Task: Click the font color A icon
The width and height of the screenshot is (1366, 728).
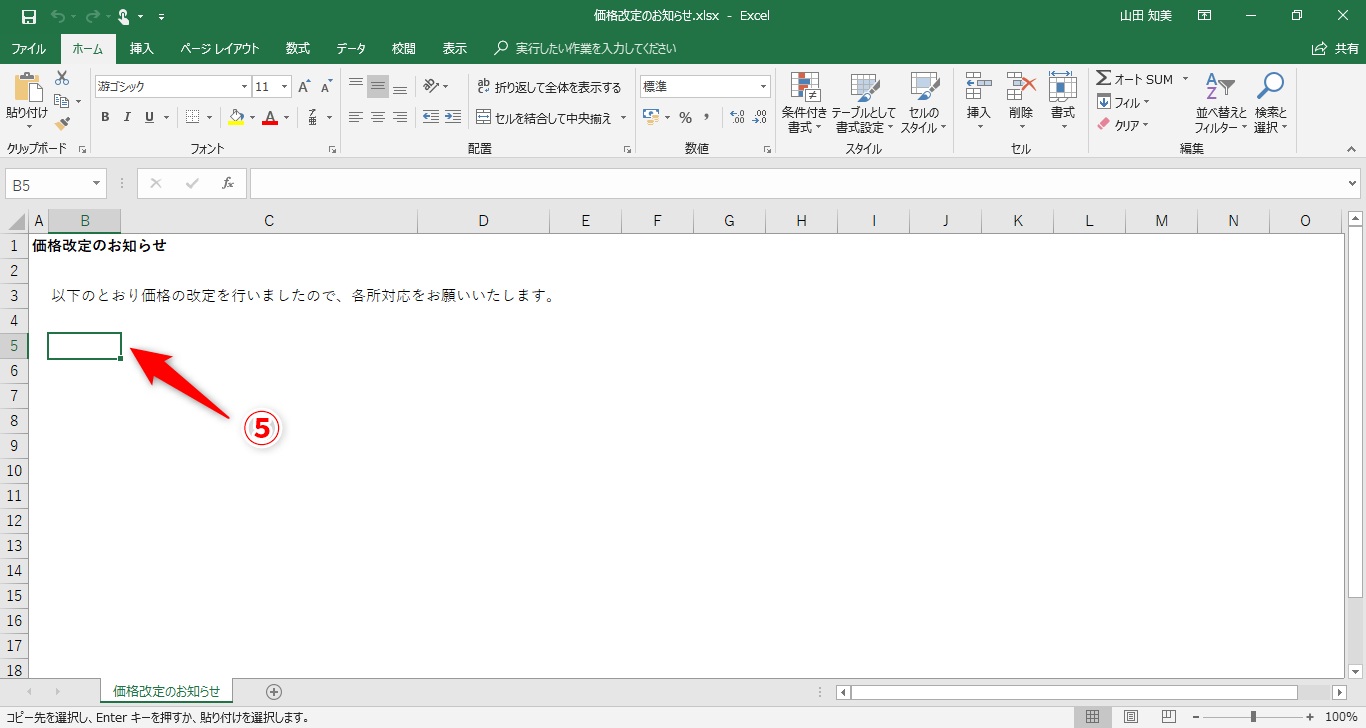Action: point(269,117)
